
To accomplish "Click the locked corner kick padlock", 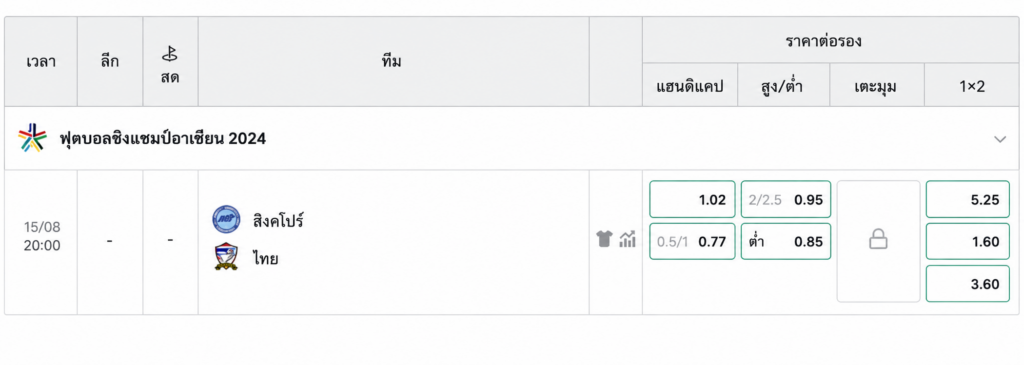I will [x=878, y=241].
